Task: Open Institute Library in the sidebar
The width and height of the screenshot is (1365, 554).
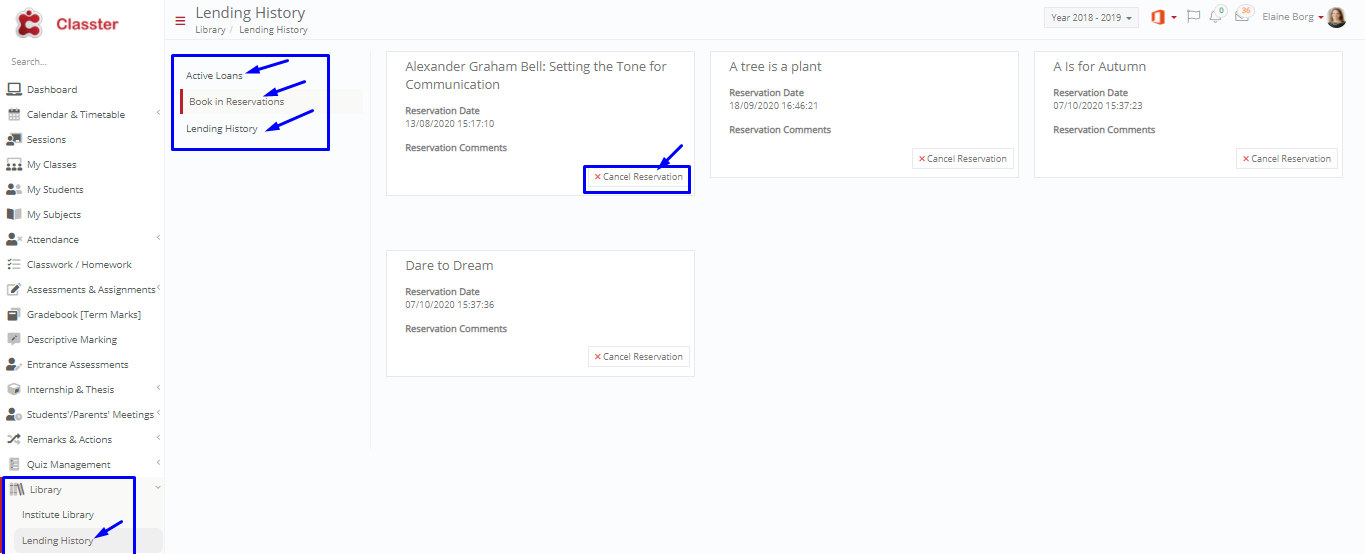Action: [x=58, y=515]
